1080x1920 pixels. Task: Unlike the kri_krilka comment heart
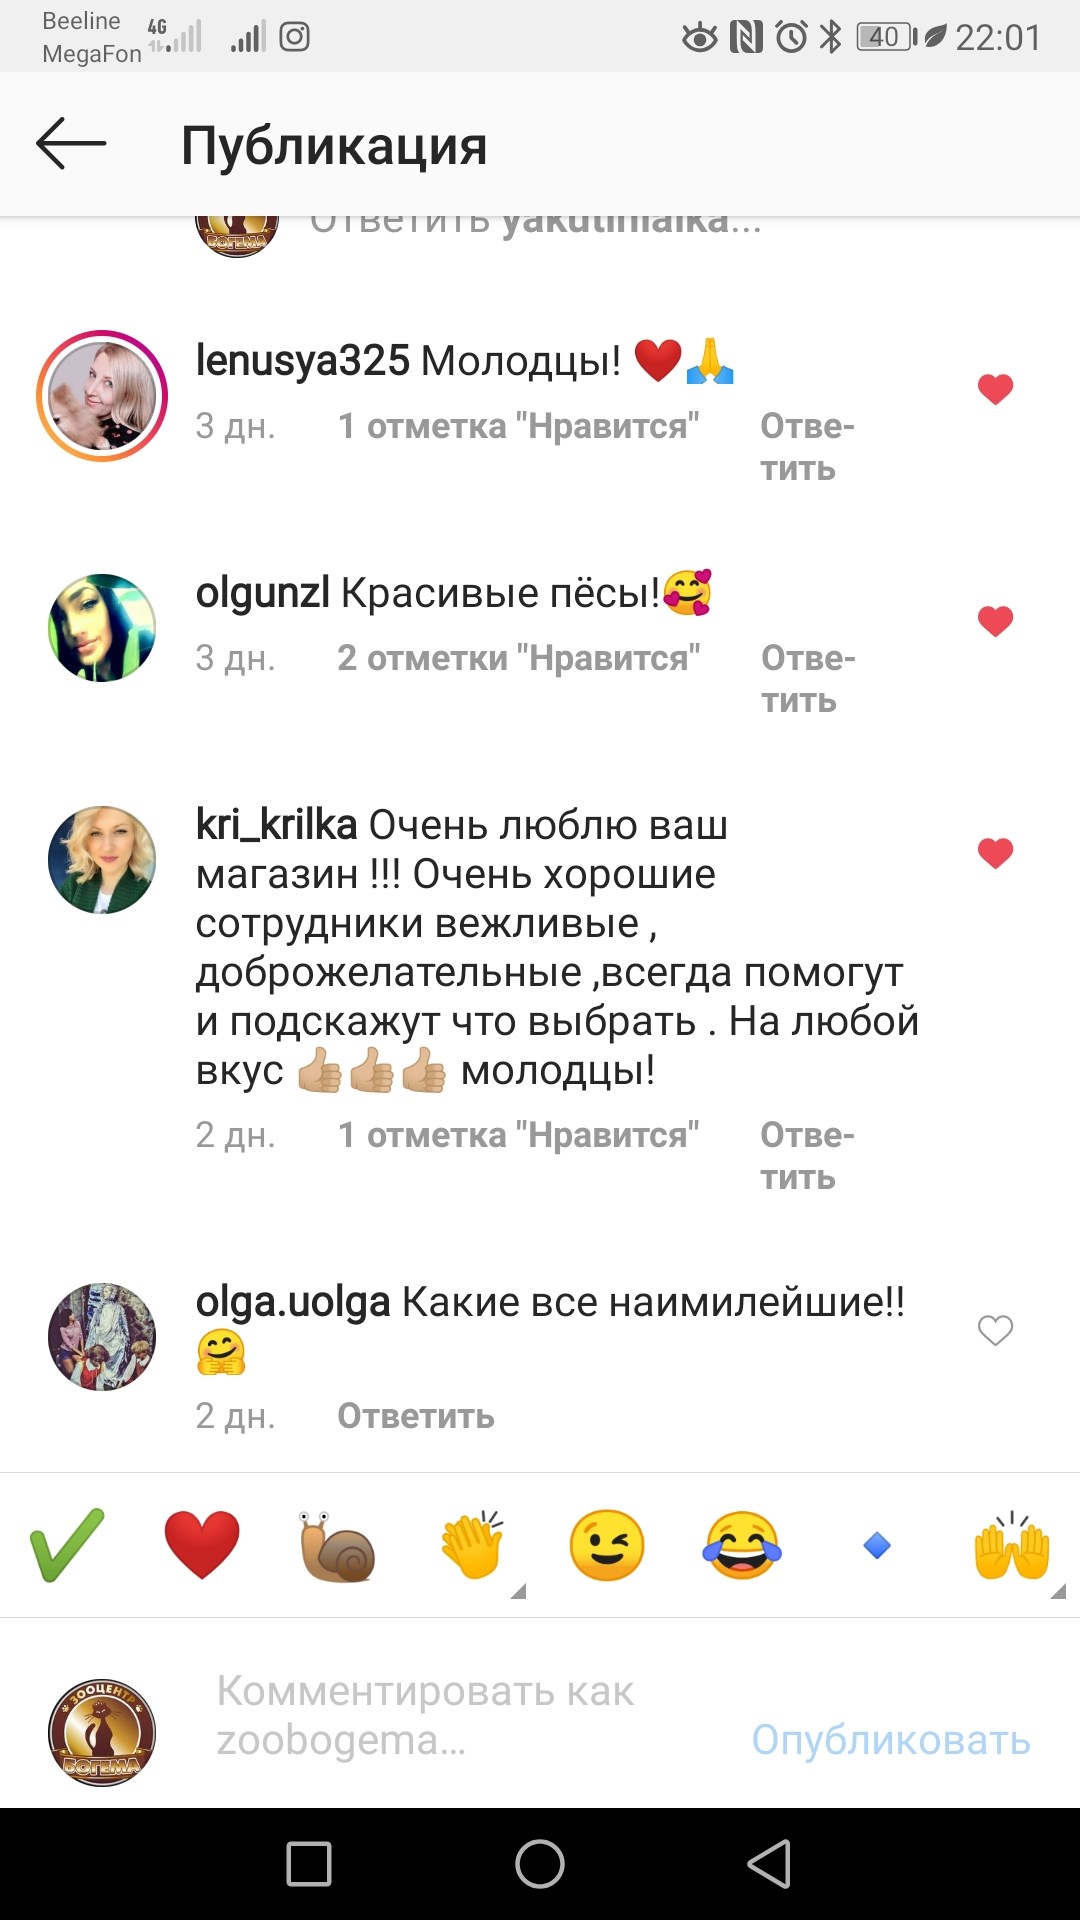pyautogui.click(x=995, y=853)
